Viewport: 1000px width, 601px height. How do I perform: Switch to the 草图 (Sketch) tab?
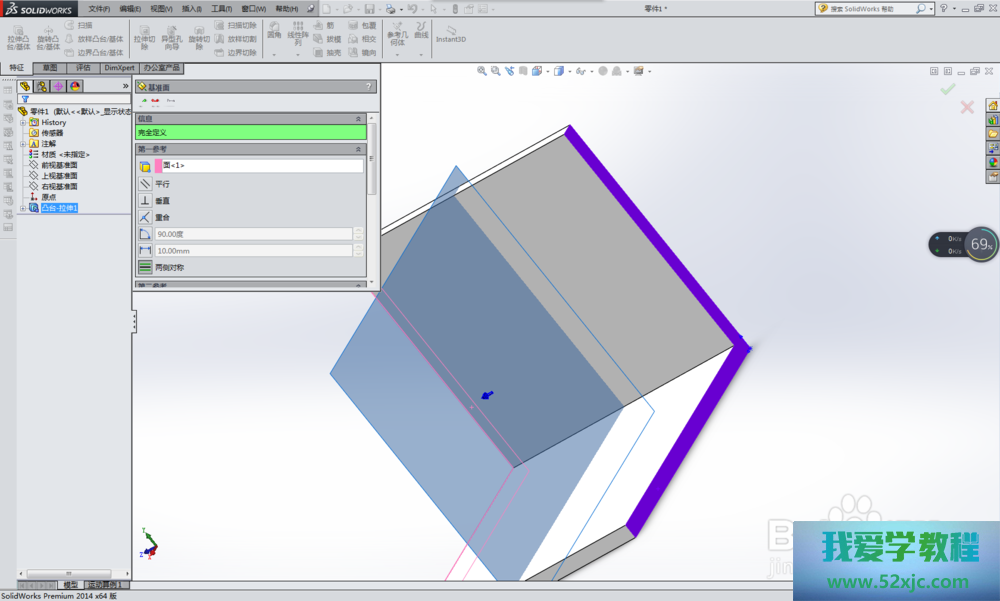point(49,68)
